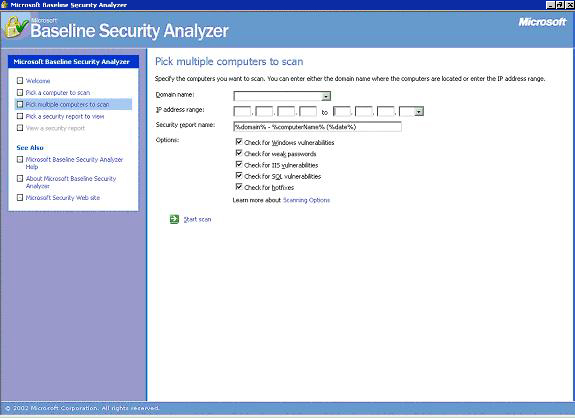Click the 'Security report name:' label
The image size is (575, 418).
click(x=185, y=125)
